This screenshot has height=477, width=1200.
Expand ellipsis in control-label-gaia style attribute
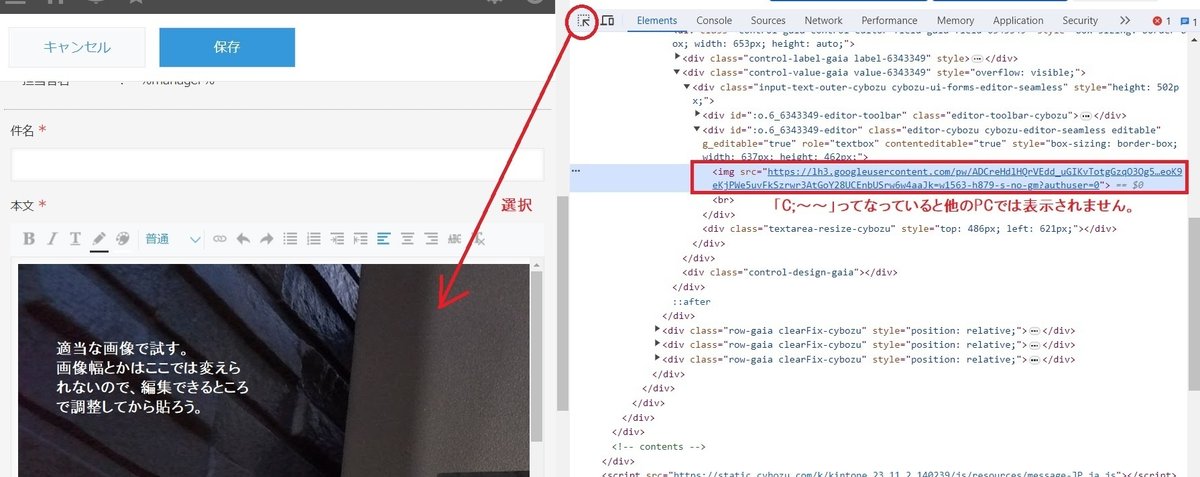(977, 58)
